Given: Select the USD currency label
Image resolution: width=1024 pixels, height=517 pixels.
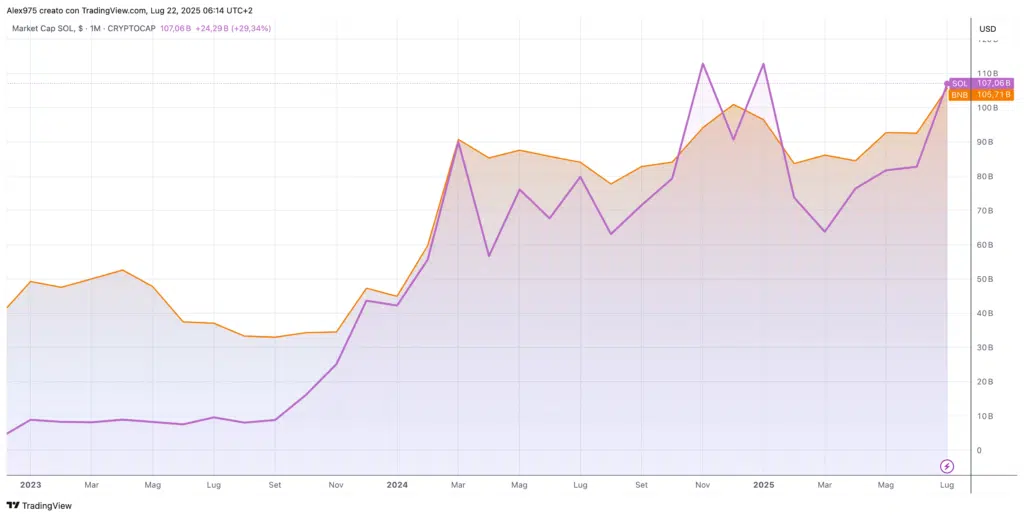Looking at the screenshot, I should tap(987, 28).
